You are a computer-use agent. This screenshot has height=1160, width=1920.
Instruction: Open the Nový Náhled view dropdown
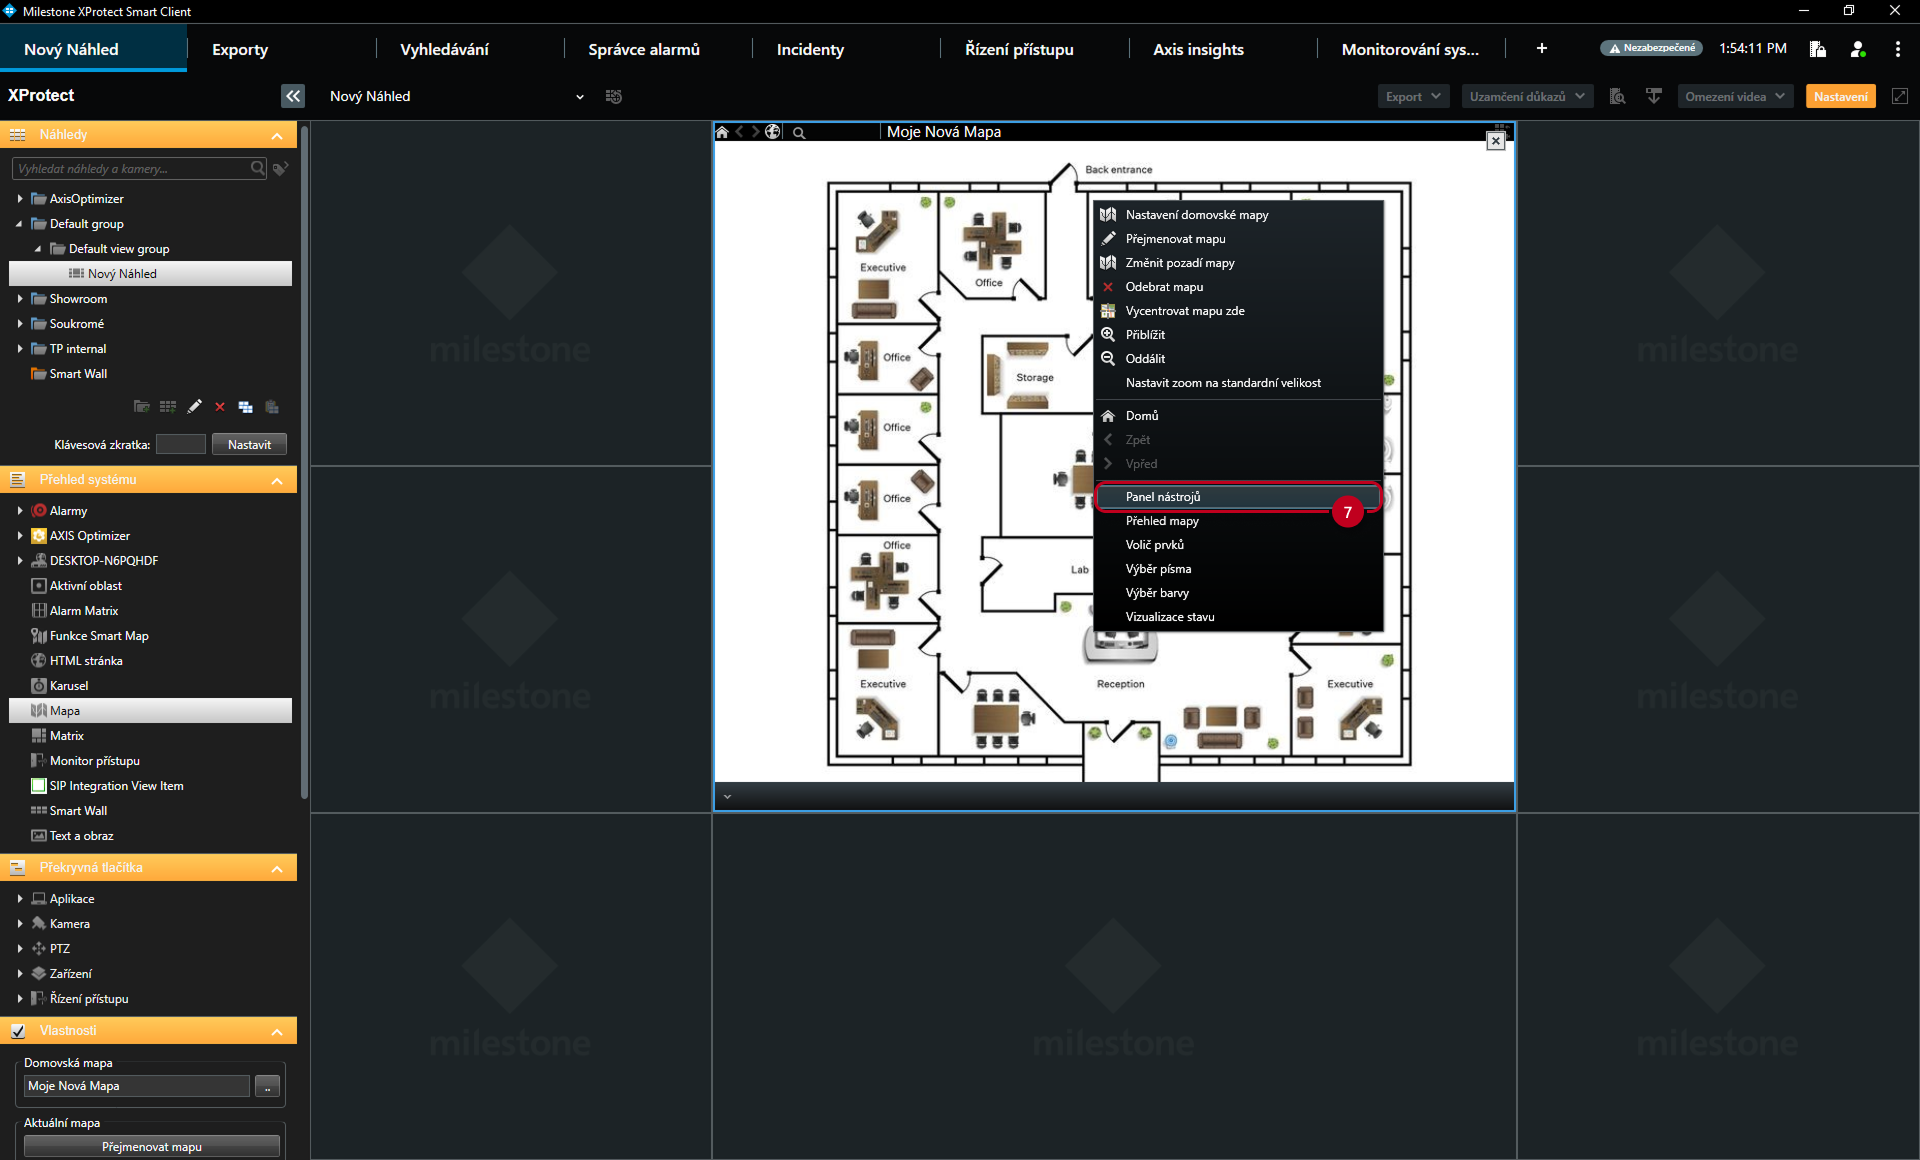456,96
